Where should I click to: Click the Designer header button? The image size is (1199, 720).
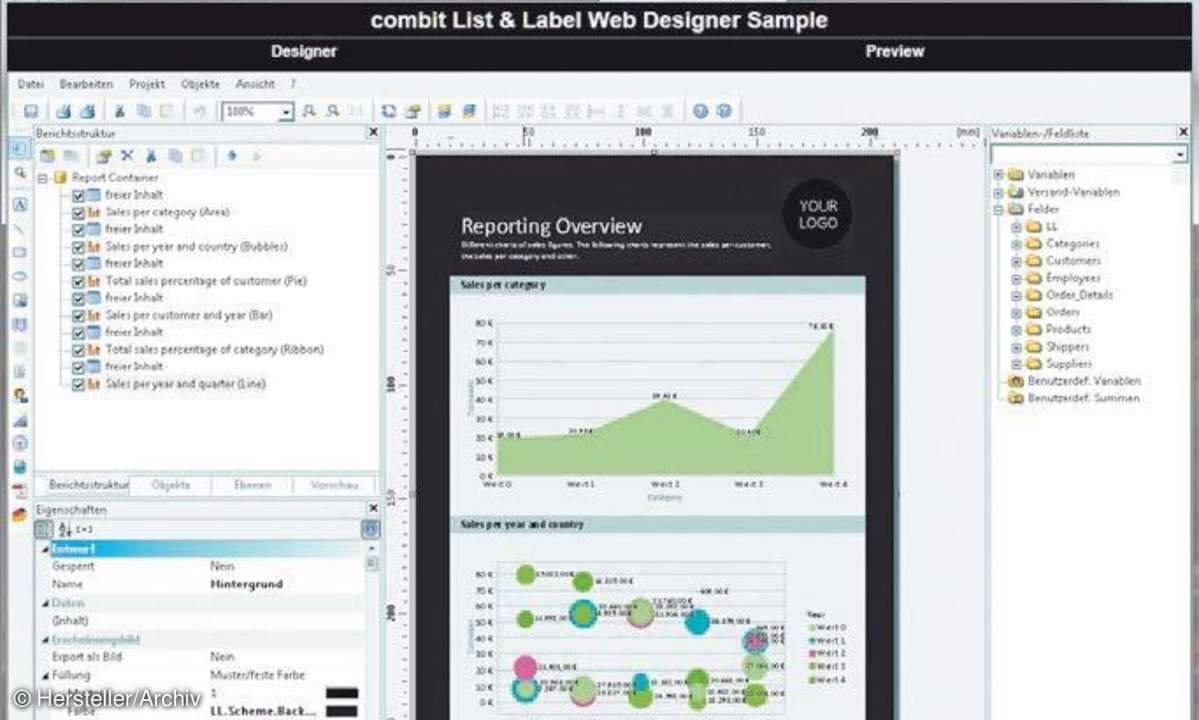pos(304,52)
